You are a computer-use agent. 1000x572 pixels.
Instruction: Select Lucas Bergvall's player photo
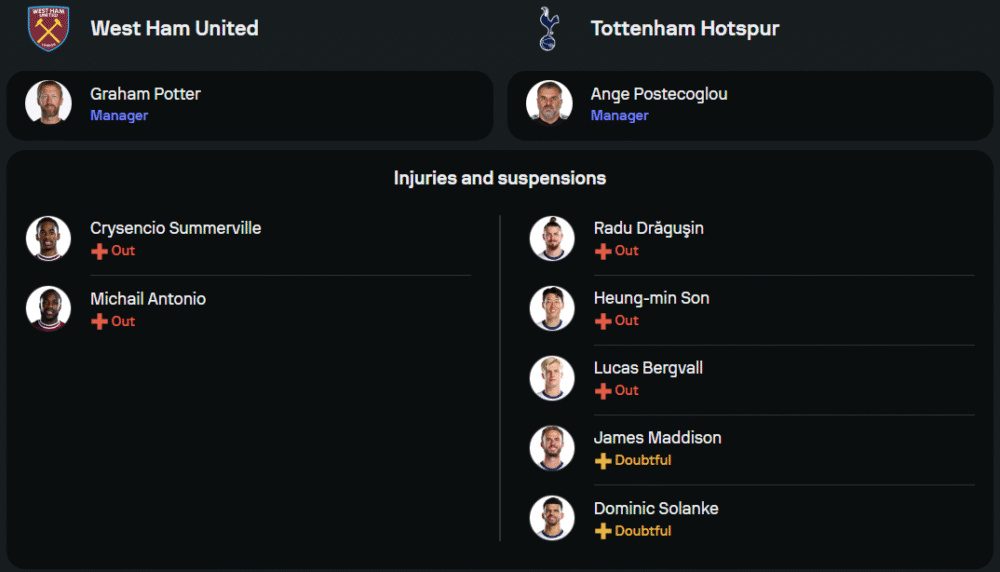[x=552, y=378]
